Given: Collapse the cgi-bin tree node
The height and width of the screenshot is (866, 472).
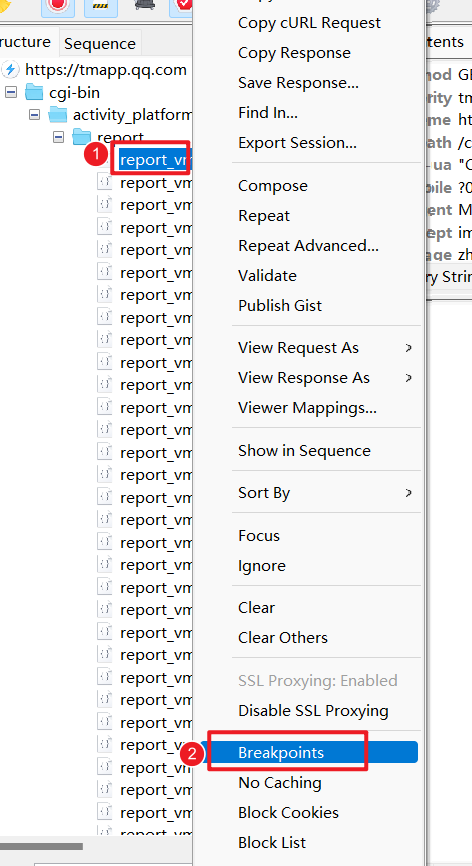Looking at the screenshot, I should tap(10, 92).
